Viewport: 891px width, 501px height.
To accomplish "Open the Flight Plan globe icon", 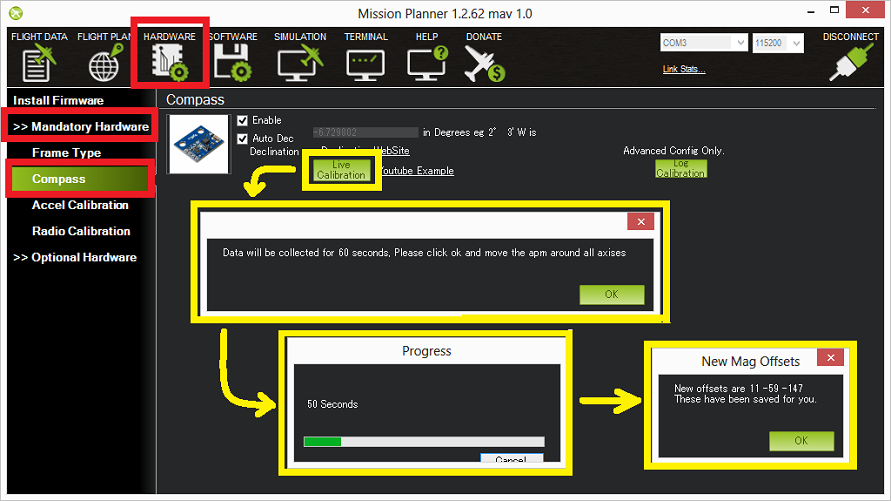I will pos(106,63).
